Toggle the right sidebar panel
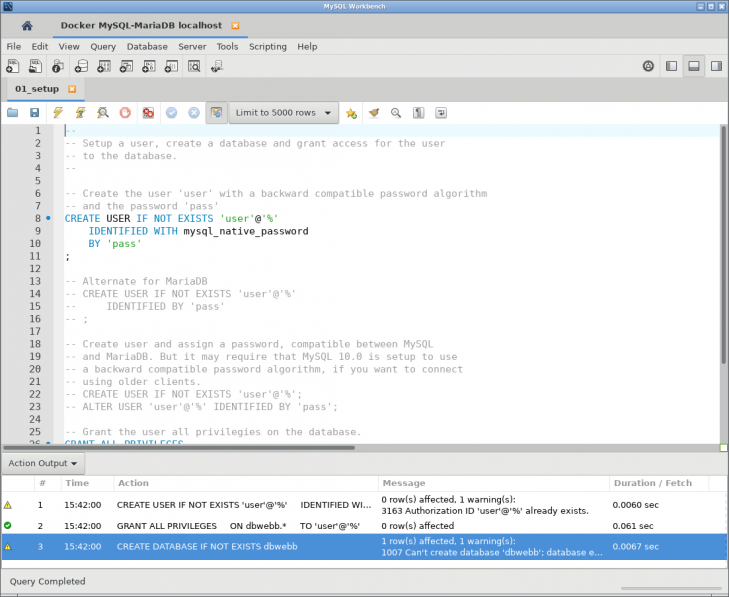The height and width of the screenshot is (597, 729). 716,66
